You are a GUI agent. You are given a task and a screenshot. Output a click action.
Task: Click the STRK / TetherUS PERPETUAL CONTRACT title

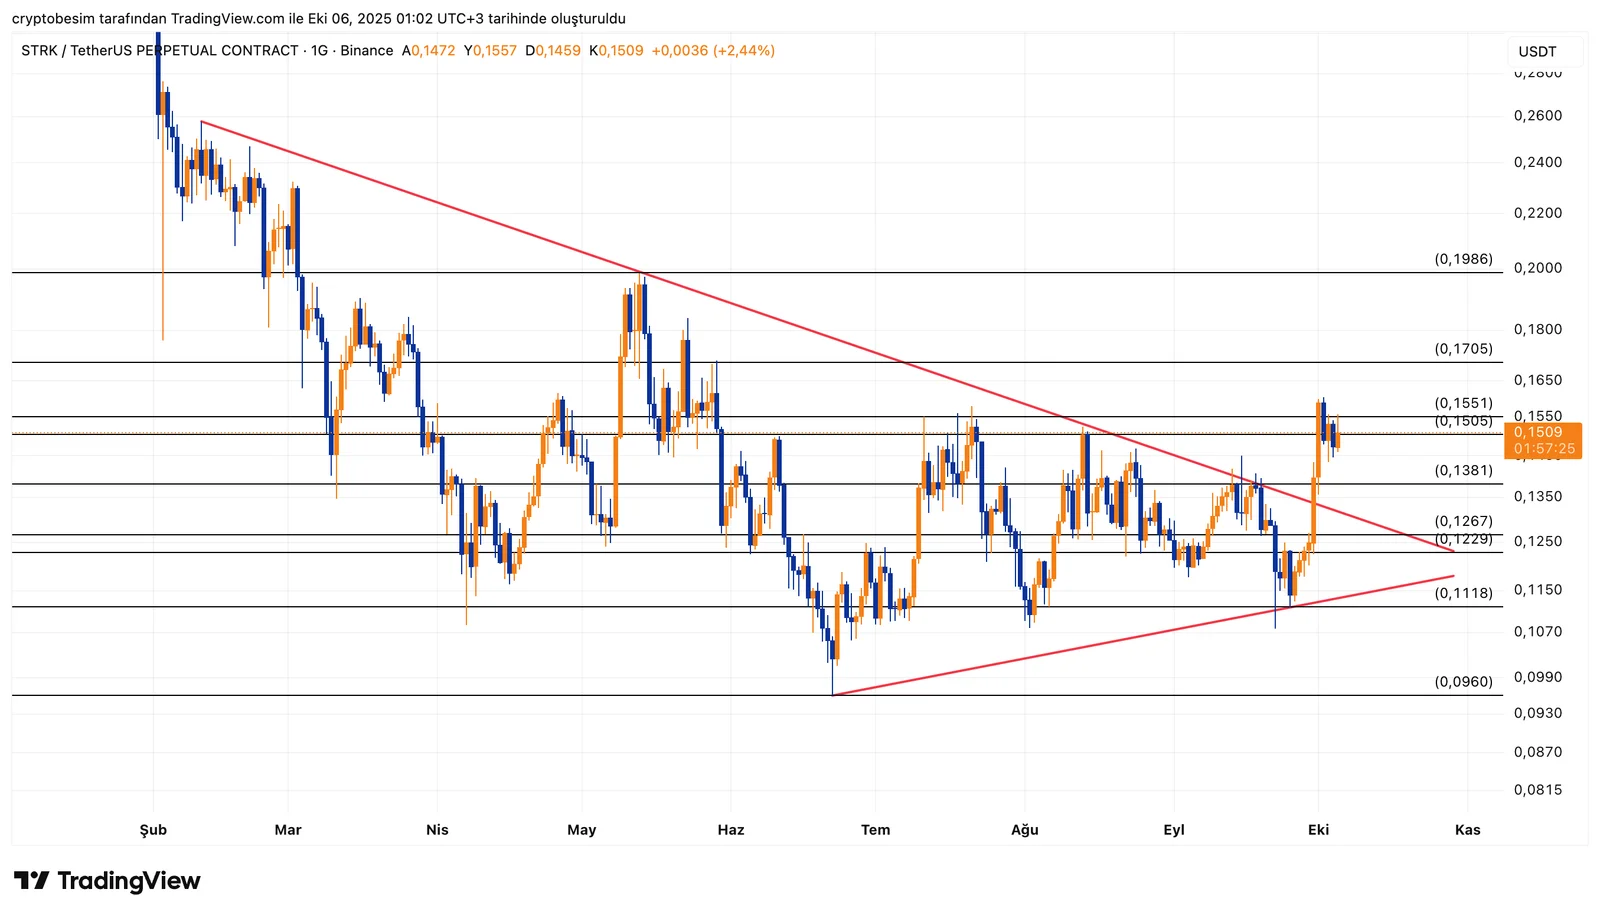click(159, 51)
